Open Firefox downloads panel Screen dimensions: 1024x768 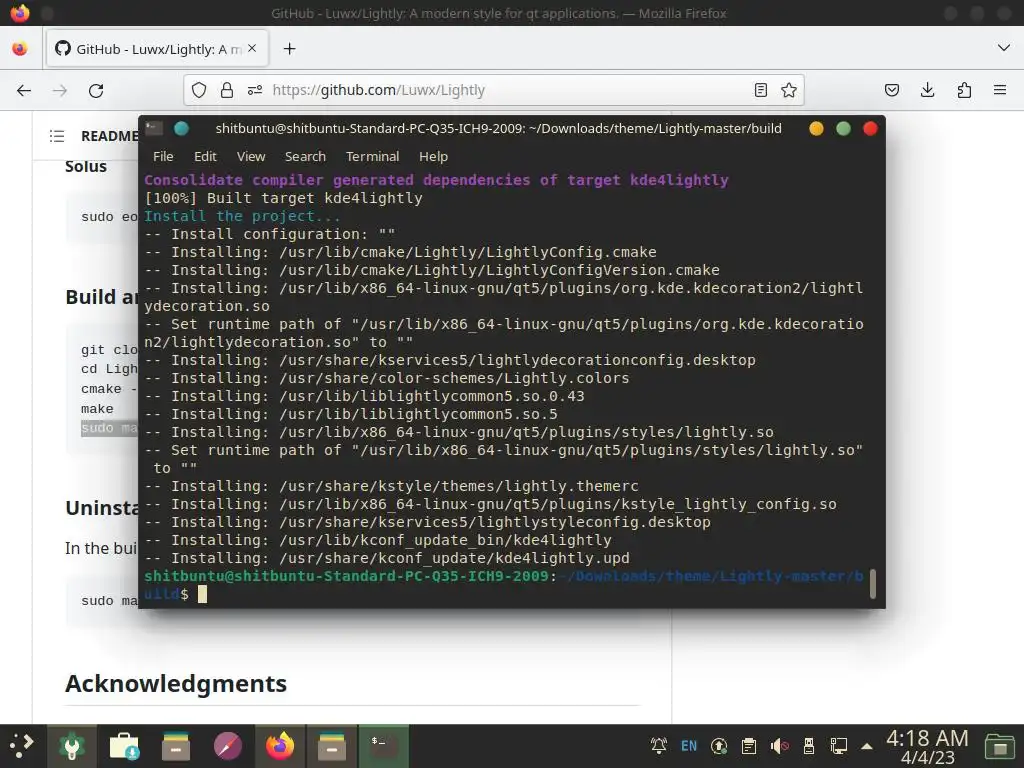coord(927,90)
